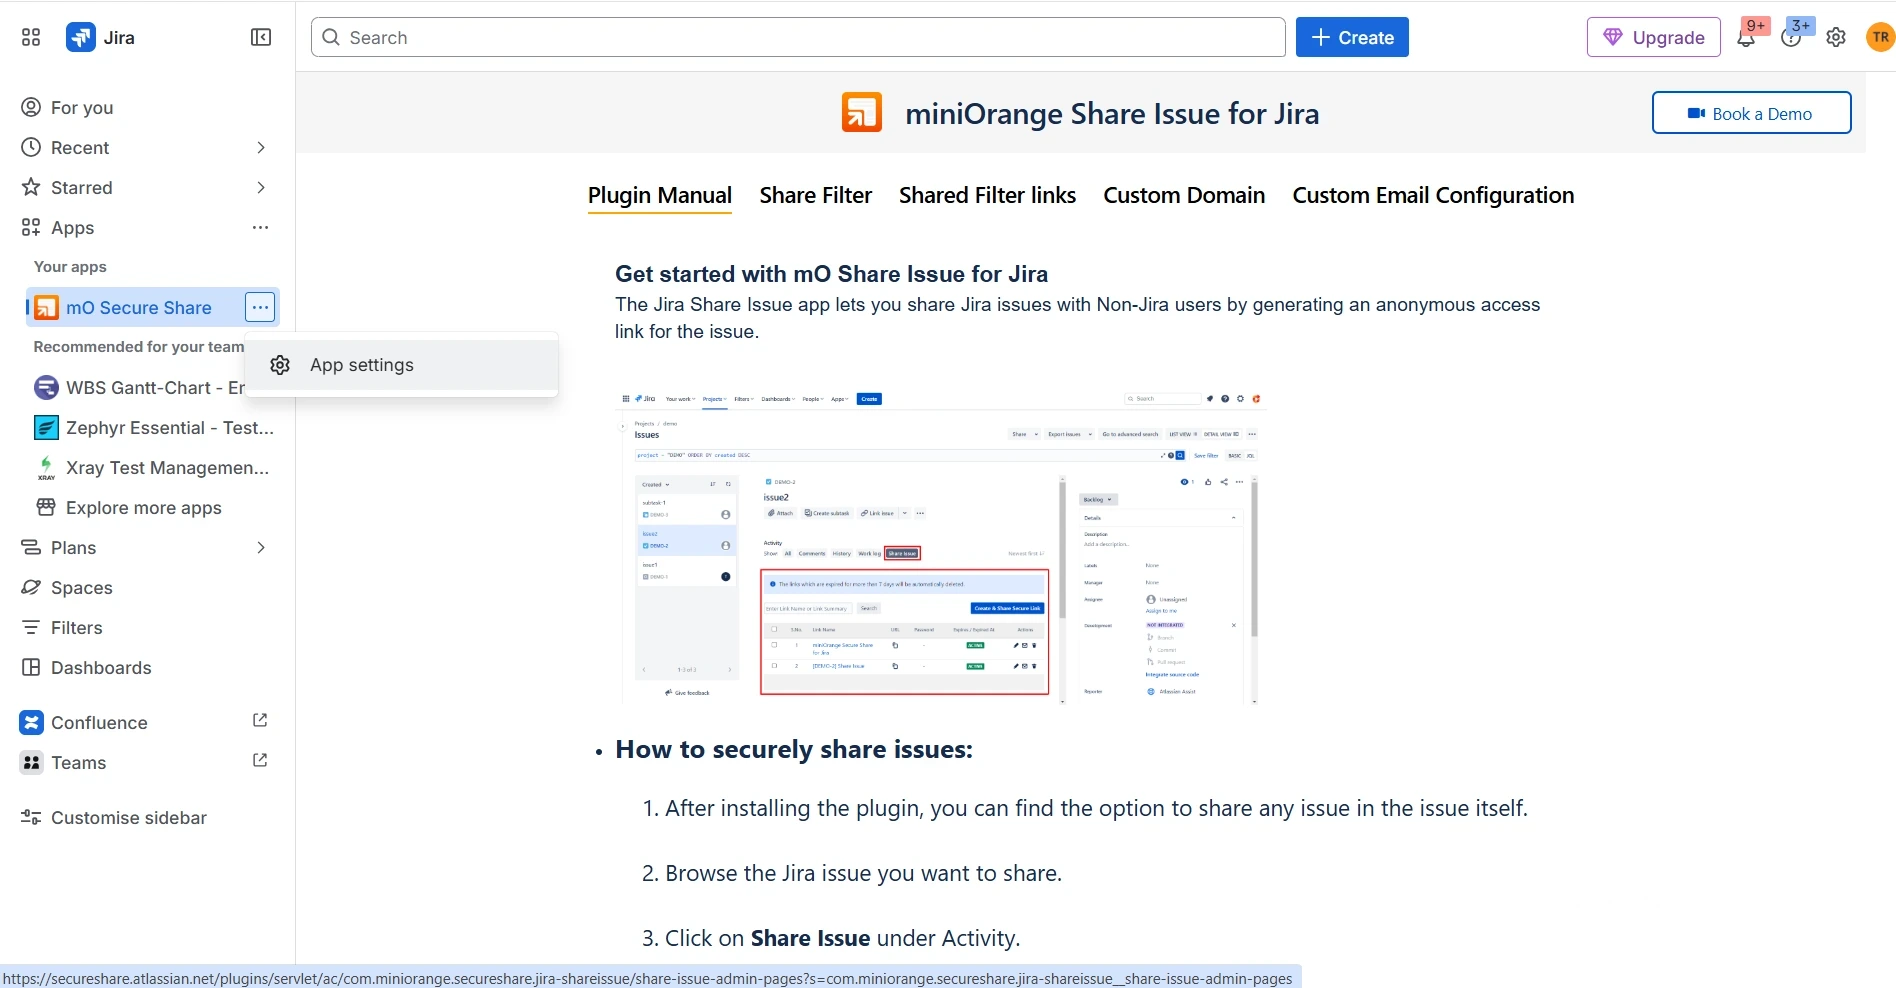Expand the Starred menu chevron
Viewport: 1896px width, 988px height.
pyautogui.click(x=261, y=187)
